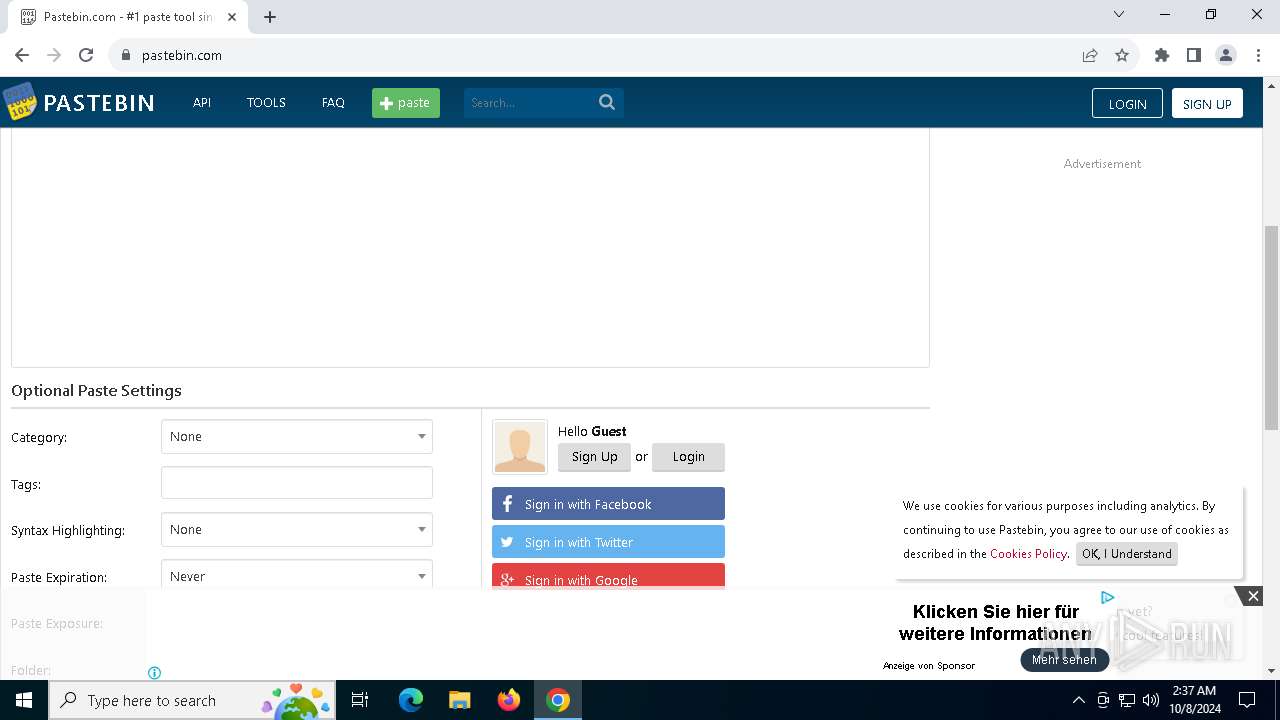Open a new browser tab with plus icon
This screenshot has height=720, width=1280.
click(x=270, y=17)
